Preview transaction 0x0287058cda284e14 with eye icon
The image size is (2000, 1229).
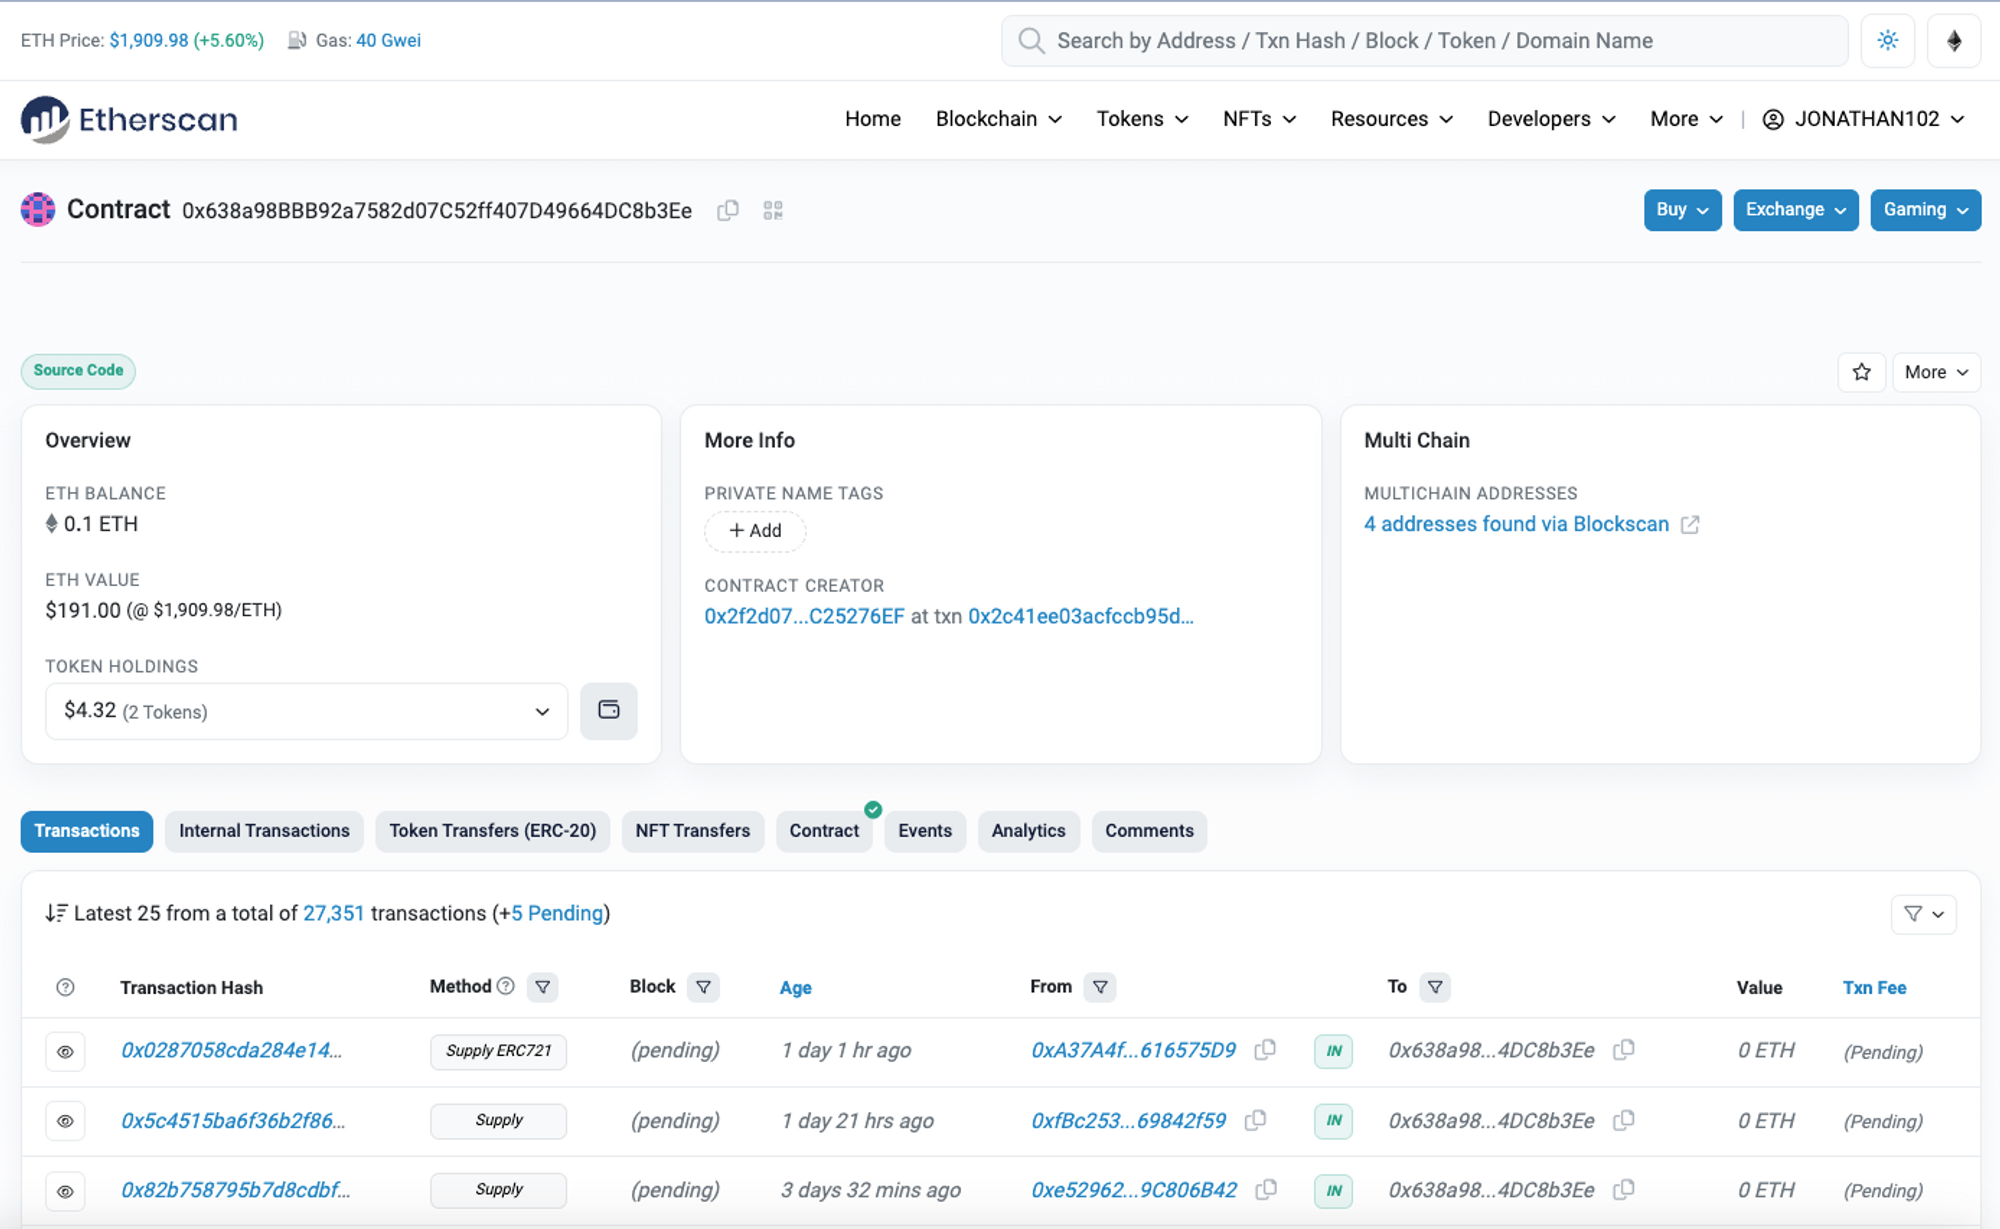coord(65,1051)
